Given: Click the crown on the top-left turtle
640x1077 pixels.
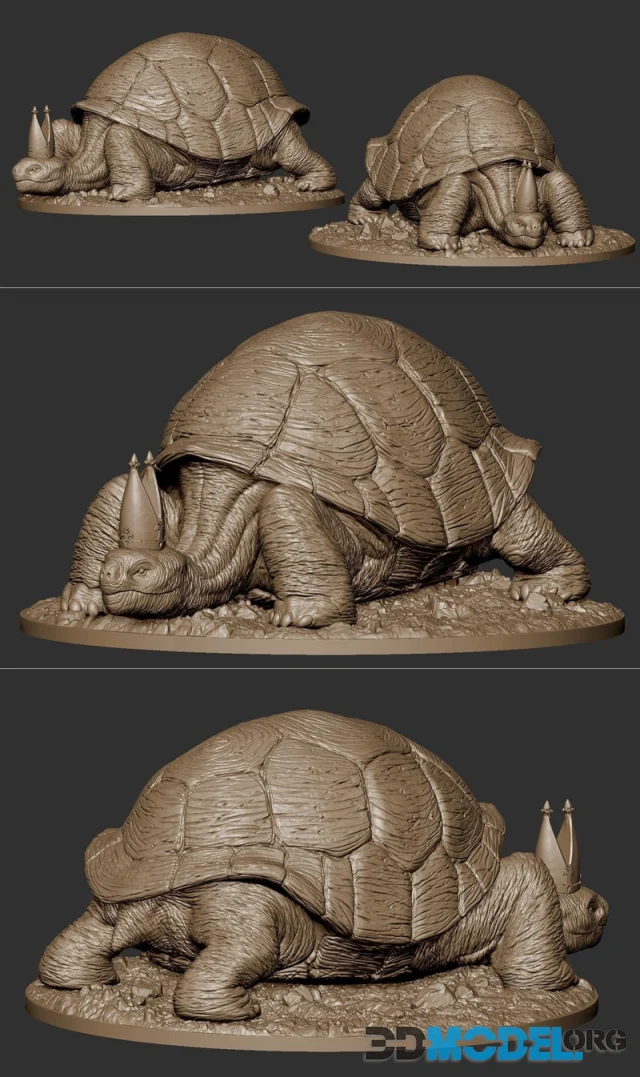Looking at the screenshot, I should pyautogui.click(x=40, y=133).
